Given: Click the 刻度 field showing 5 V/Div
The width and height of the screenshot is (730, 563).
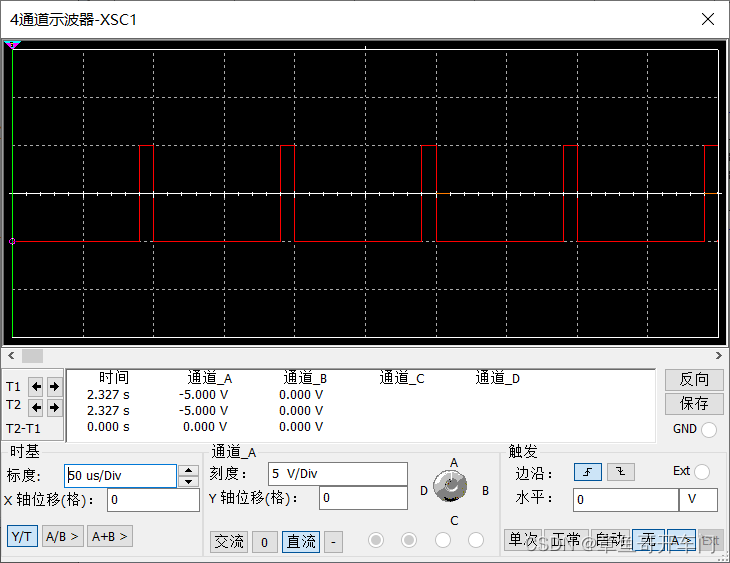Looking at the screenshot, I should click(x=338, y=474).
